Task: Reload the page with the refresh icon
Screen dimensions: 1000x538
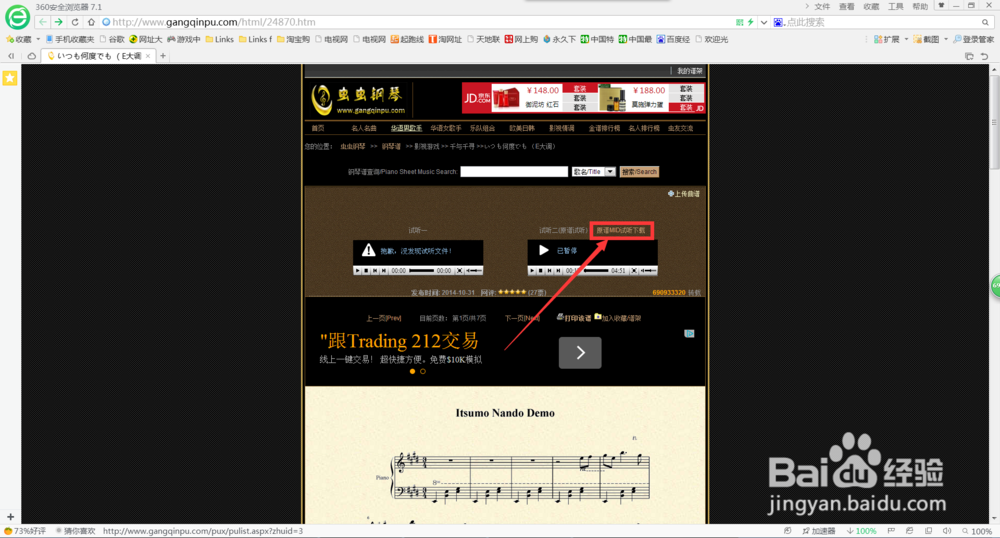Action: coord(75,22)
